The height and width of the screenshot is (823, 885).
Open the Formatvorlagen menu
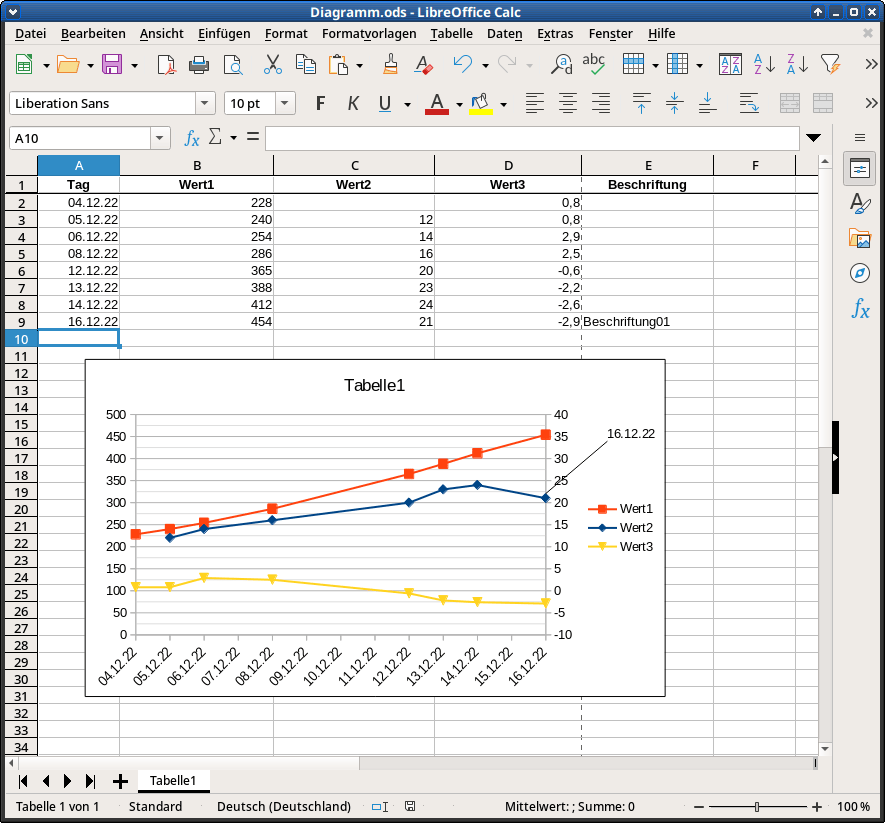point(369,34)
